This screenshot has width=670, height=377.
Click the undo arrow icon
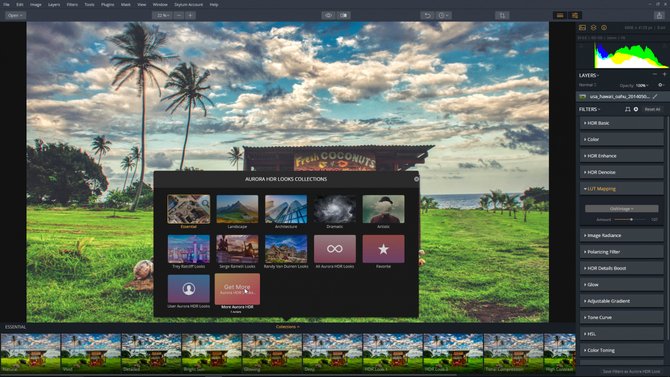pyautogui.click(x=427, y=15)
